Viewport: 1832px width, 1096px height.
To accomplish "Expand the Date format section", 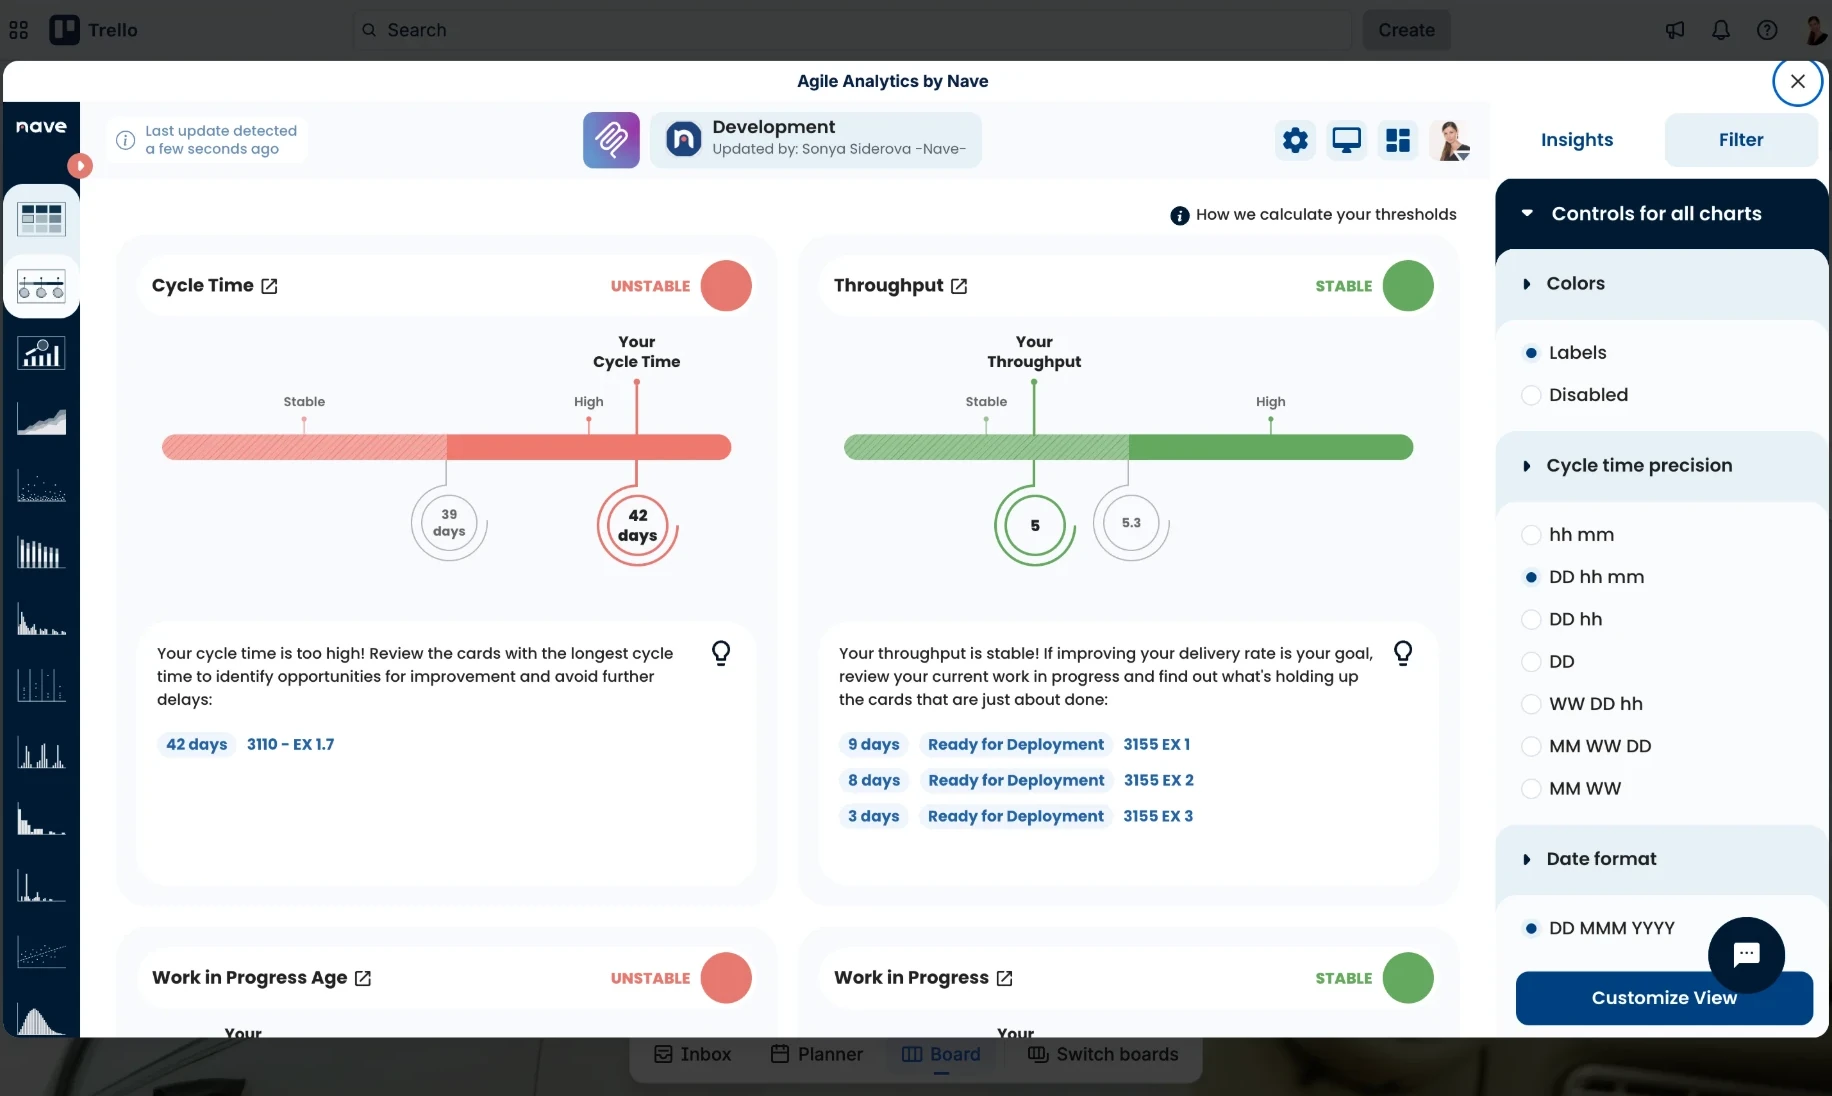I will [x=1661, y=859].
